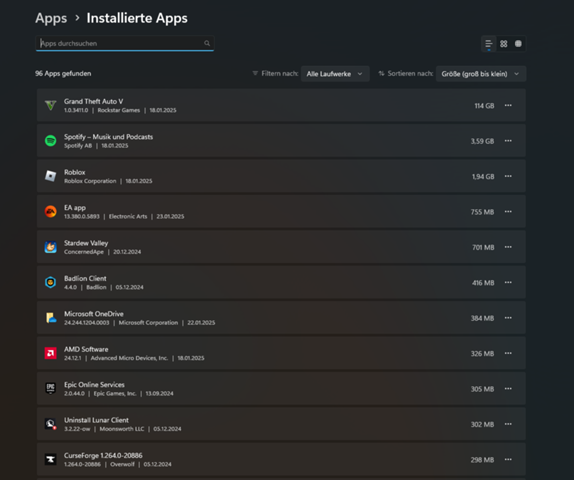
Task: Click the 326 MB size value
Action: [482, 354]
